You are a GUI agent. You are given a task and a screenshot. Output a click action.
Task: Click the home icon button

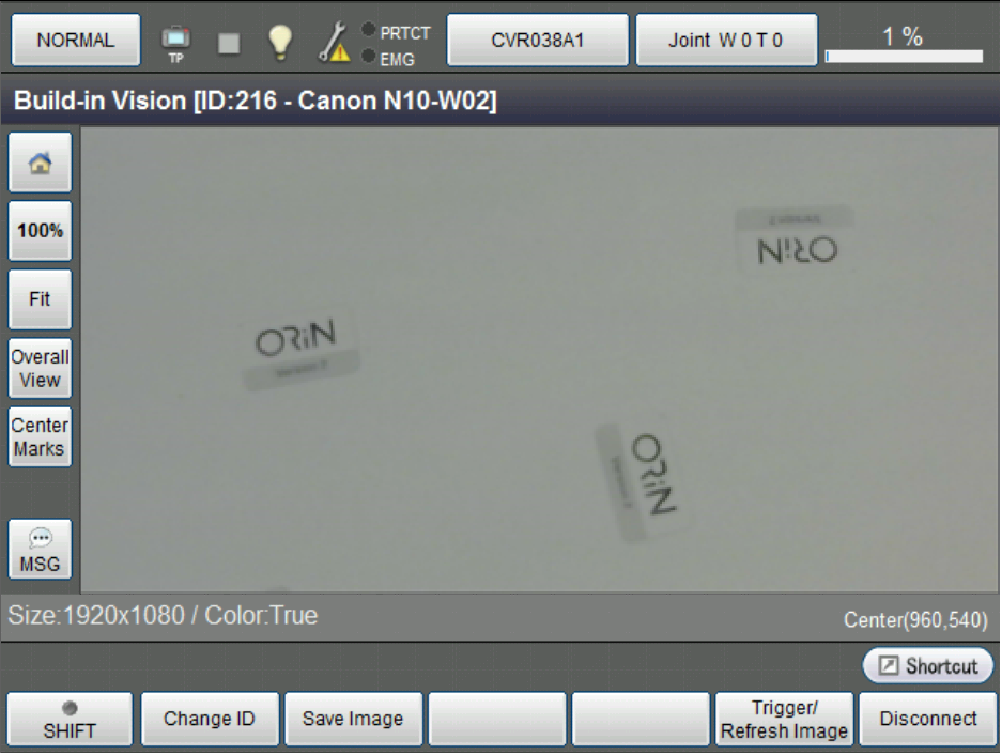tap(40, 163)
